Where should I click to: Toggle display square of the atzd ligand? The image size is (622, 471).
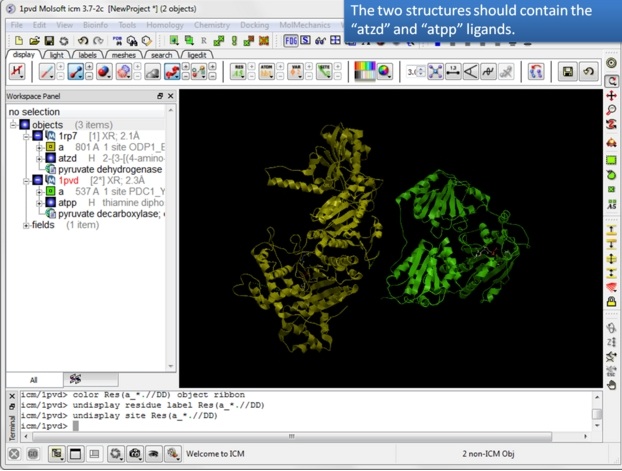pos(49,158)
